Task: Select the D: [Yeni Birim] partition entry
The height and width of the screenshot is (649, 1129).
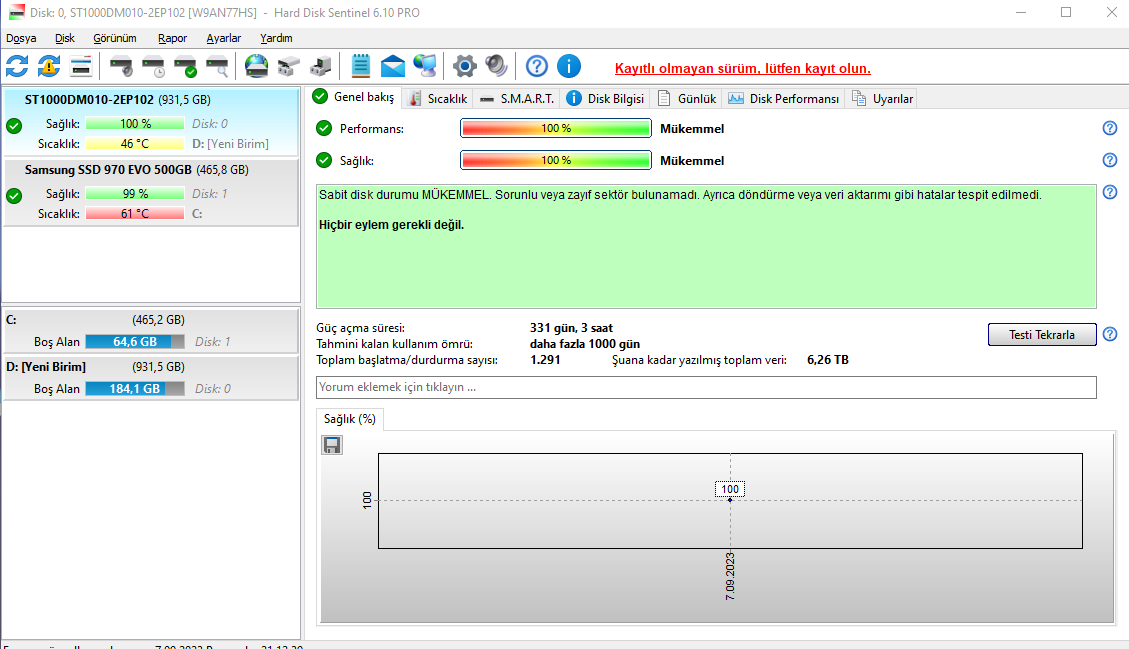Action: pos(150,377)
